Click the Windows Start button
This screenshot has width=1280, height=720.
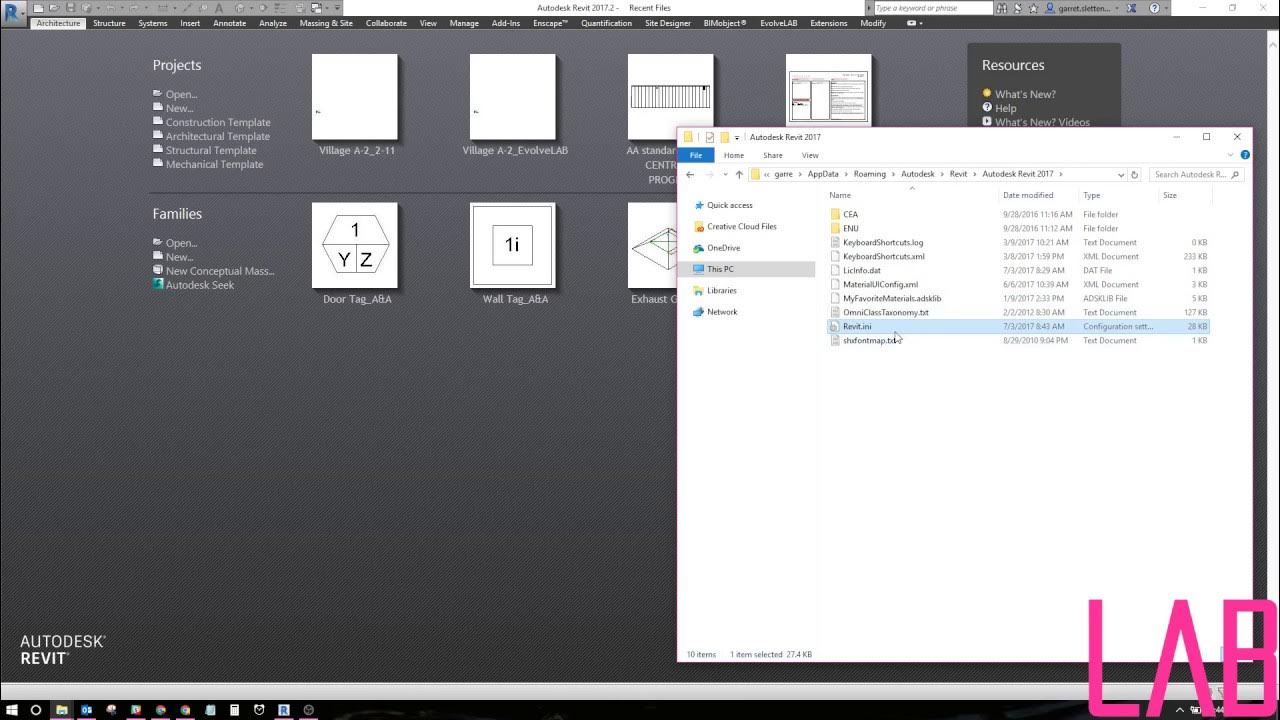tap(10, 710)
